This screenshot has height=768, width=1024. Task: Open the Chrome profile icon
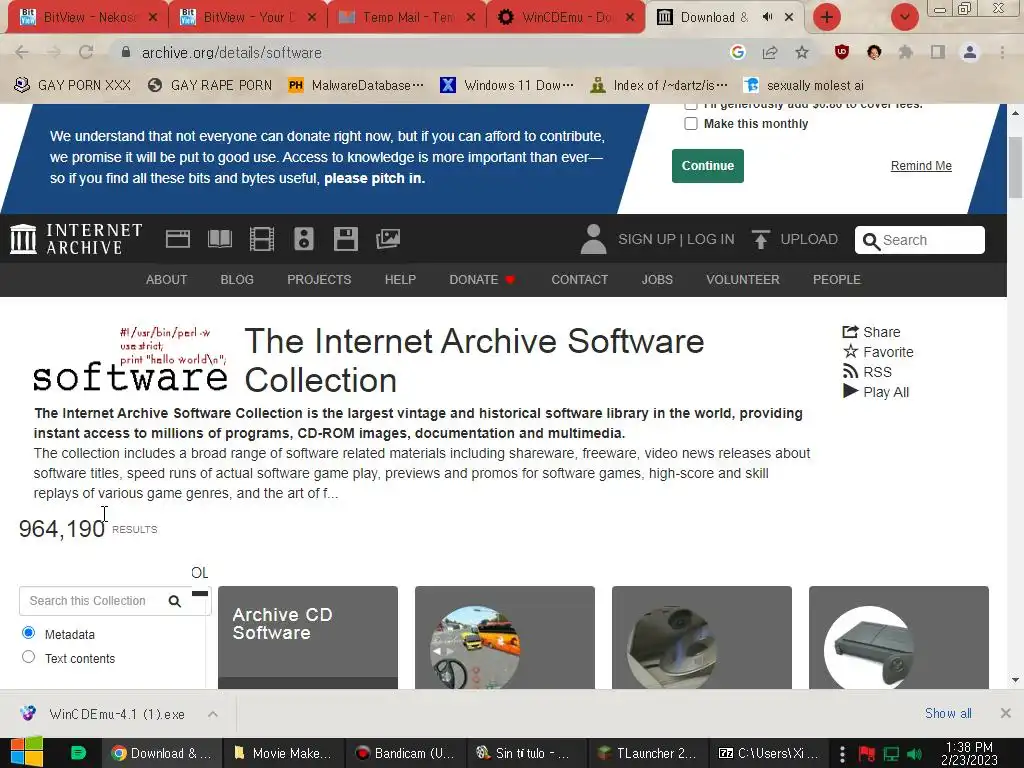tap(970, 52)
